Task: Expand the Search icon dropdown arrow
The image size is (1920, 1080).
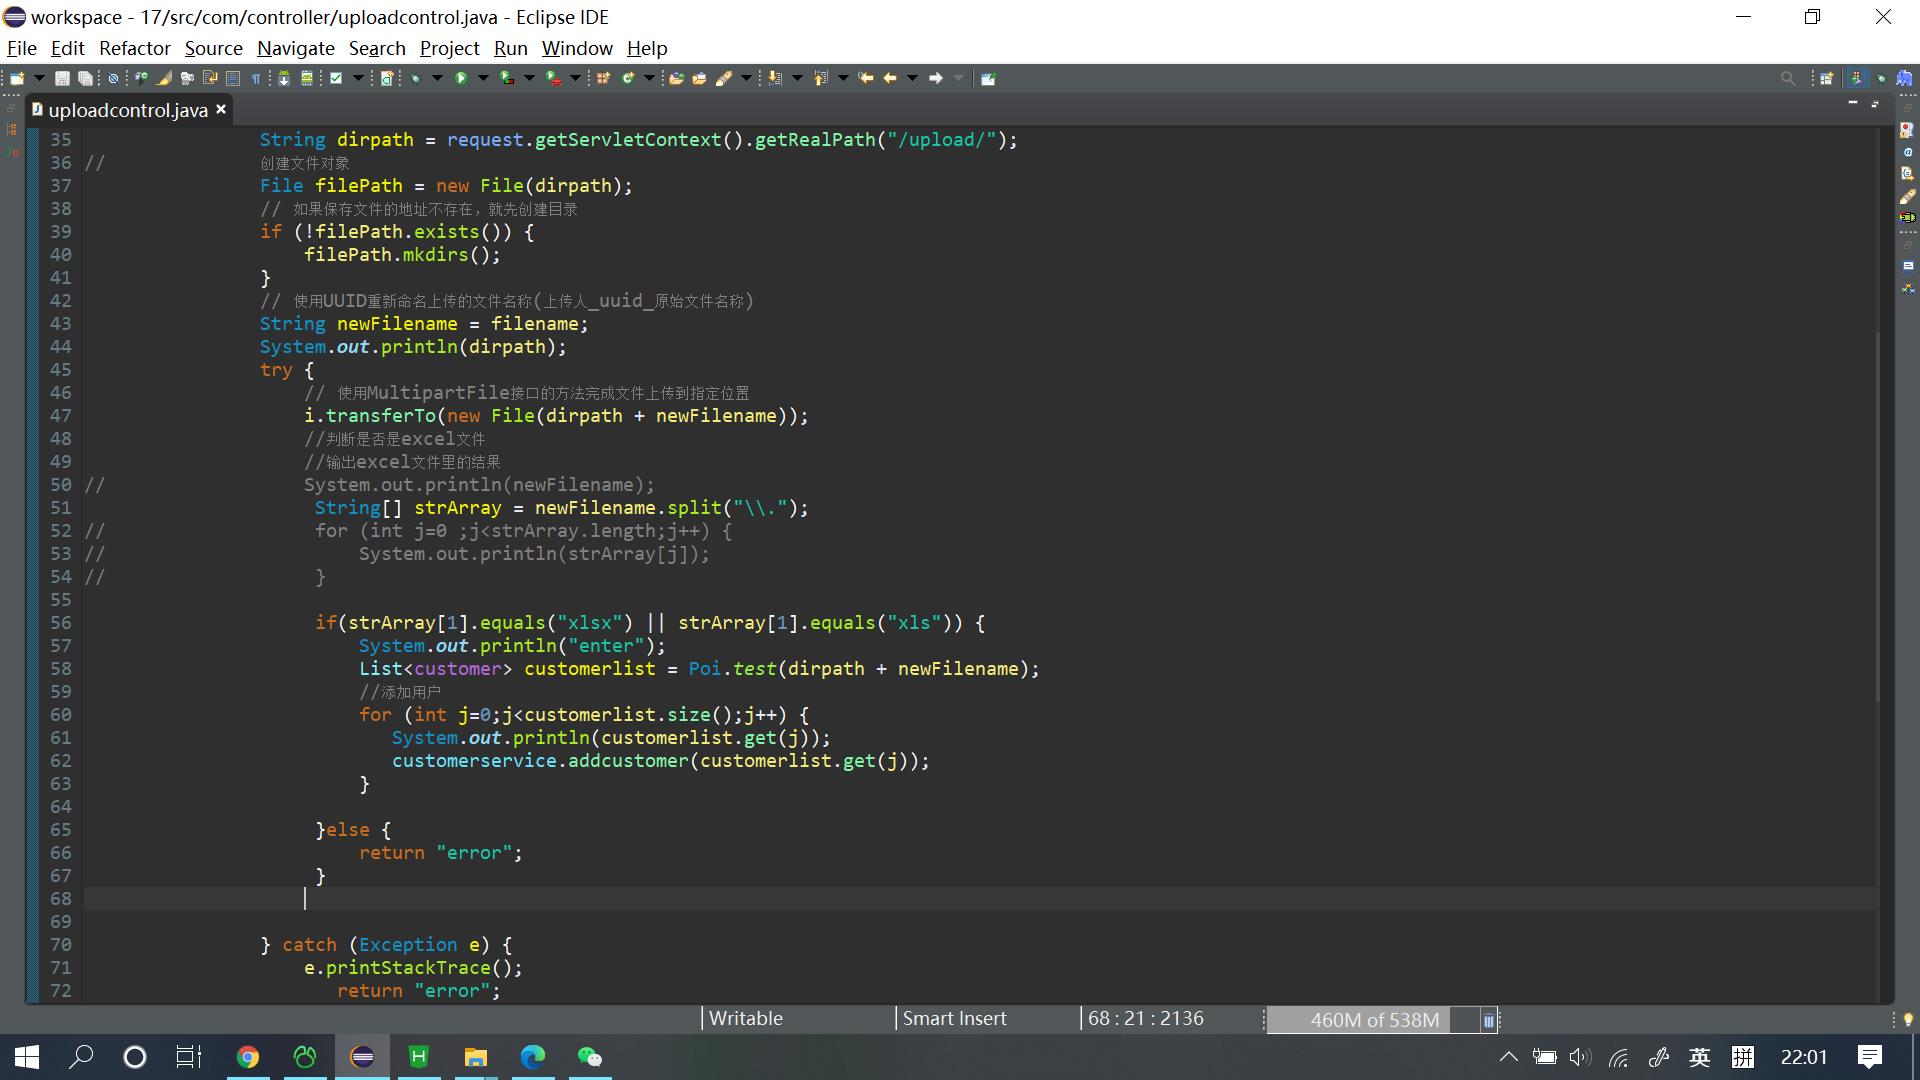Action: 746,78
